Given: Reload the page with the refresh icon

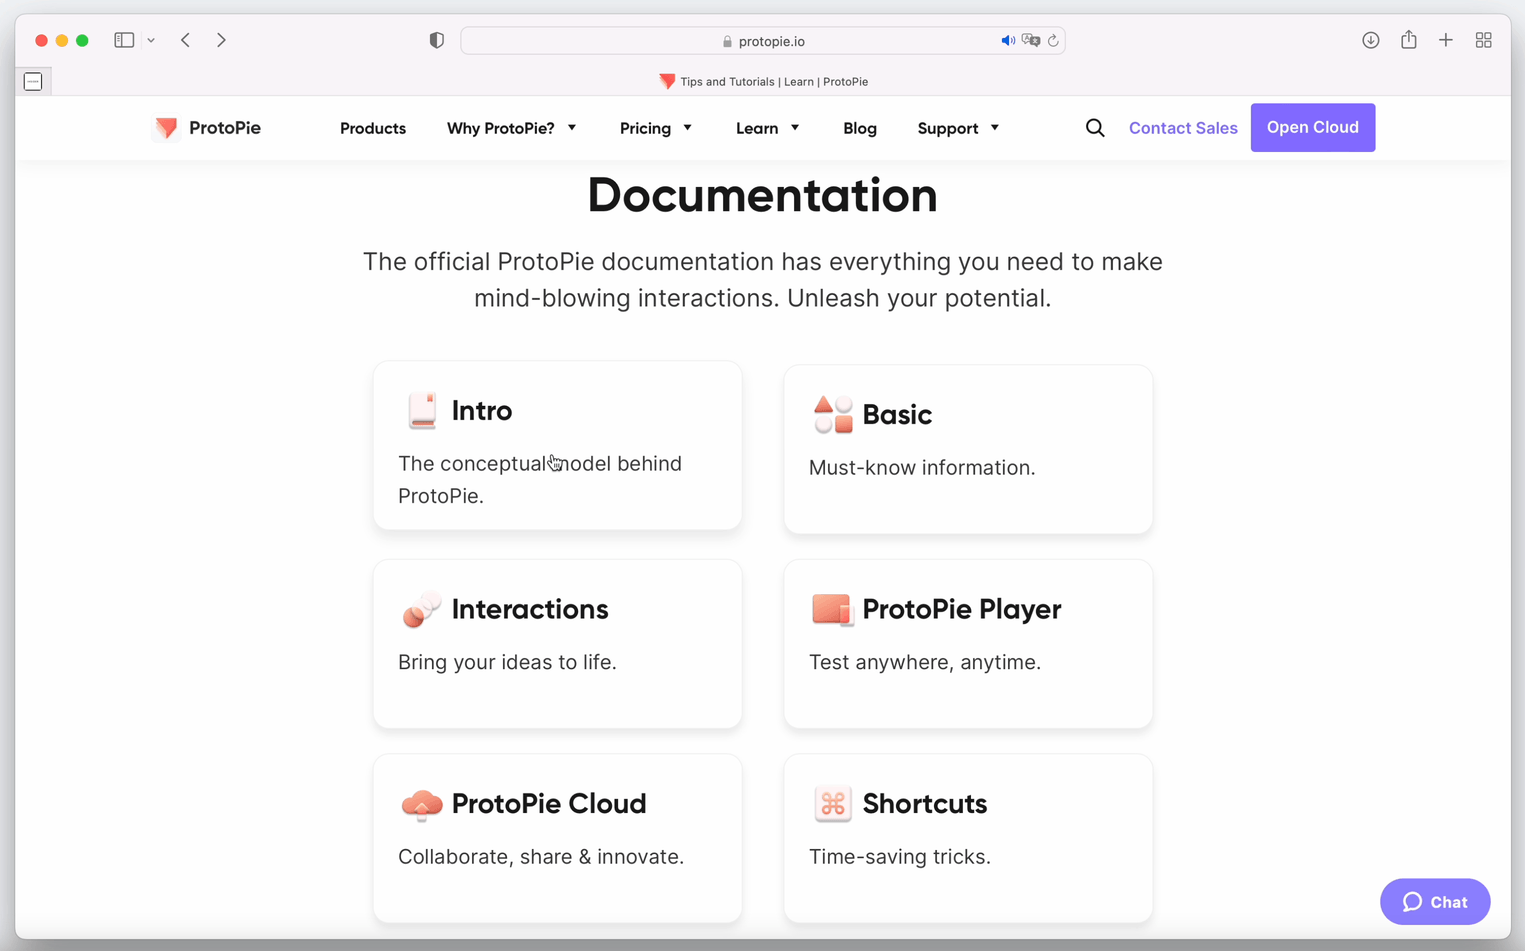Looking at the screenshot, I should point(1053,41).
